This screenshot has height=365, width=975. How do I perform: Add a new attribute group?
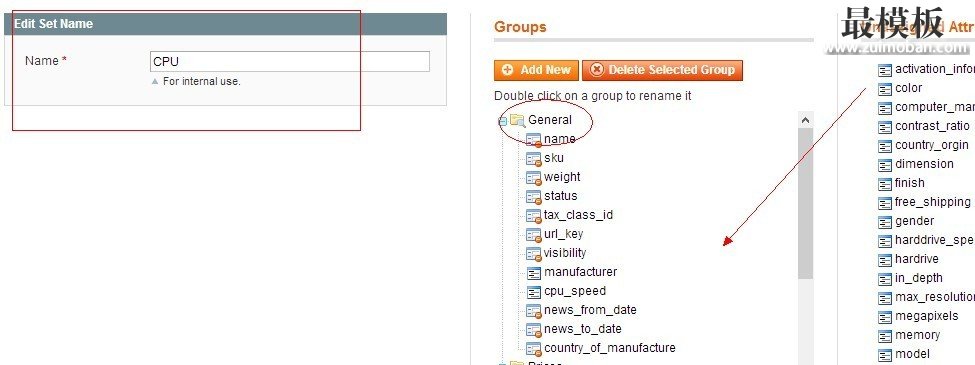coord(537,70)
